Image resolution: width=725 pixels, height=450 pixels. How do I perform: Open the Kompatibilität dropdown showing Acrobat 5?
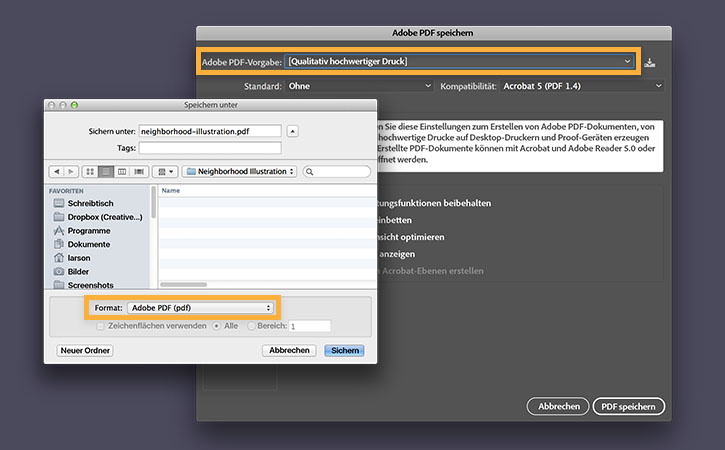coord(582,86)
